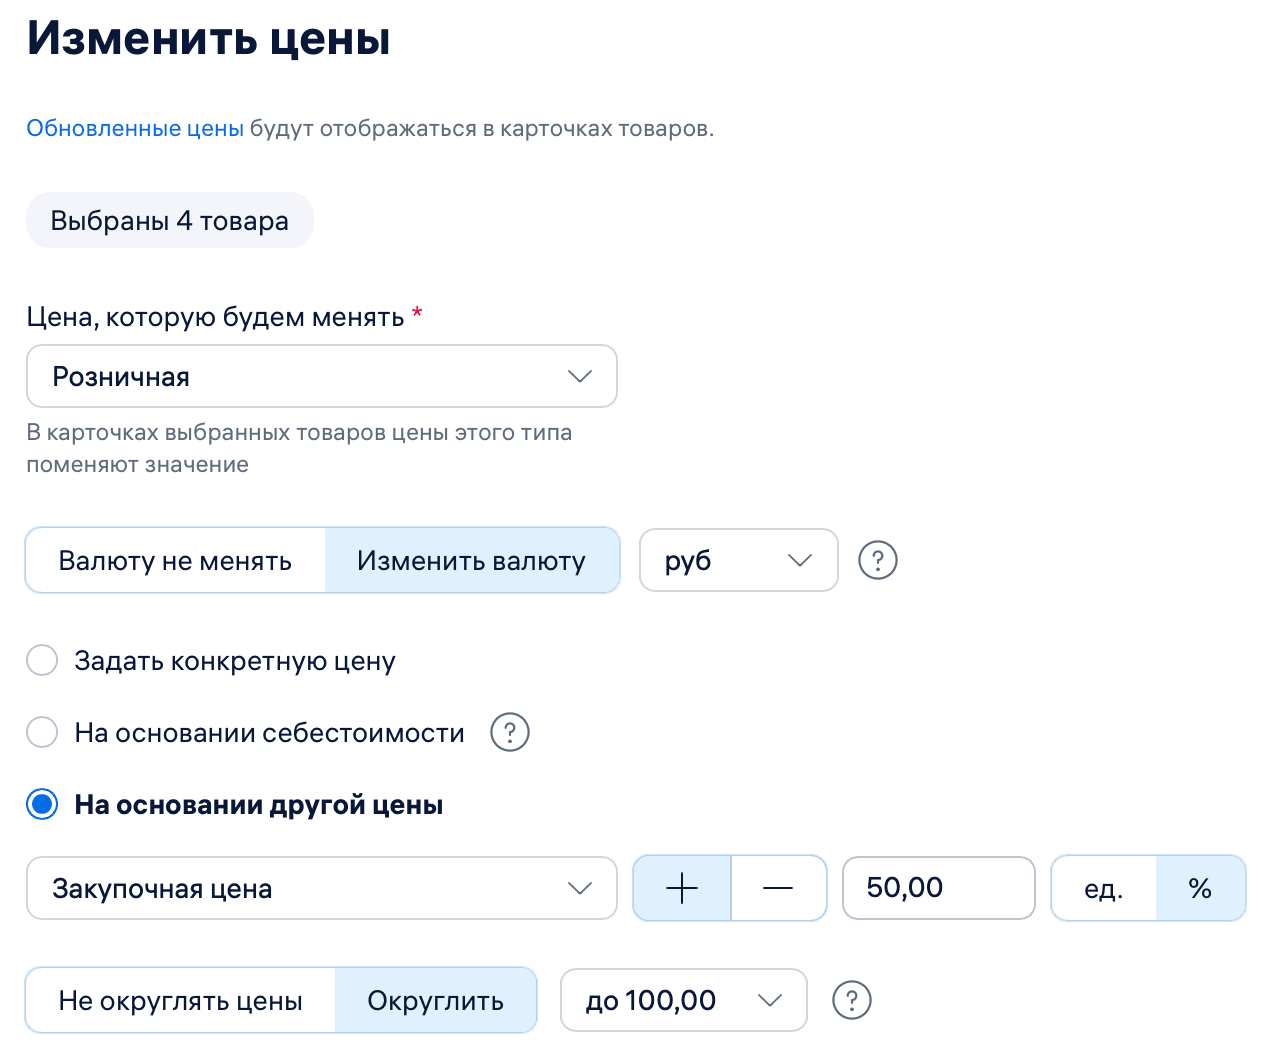1278x1062 pixels.
Task: Click the 50,00 markup value field
Action: point(938,888)
